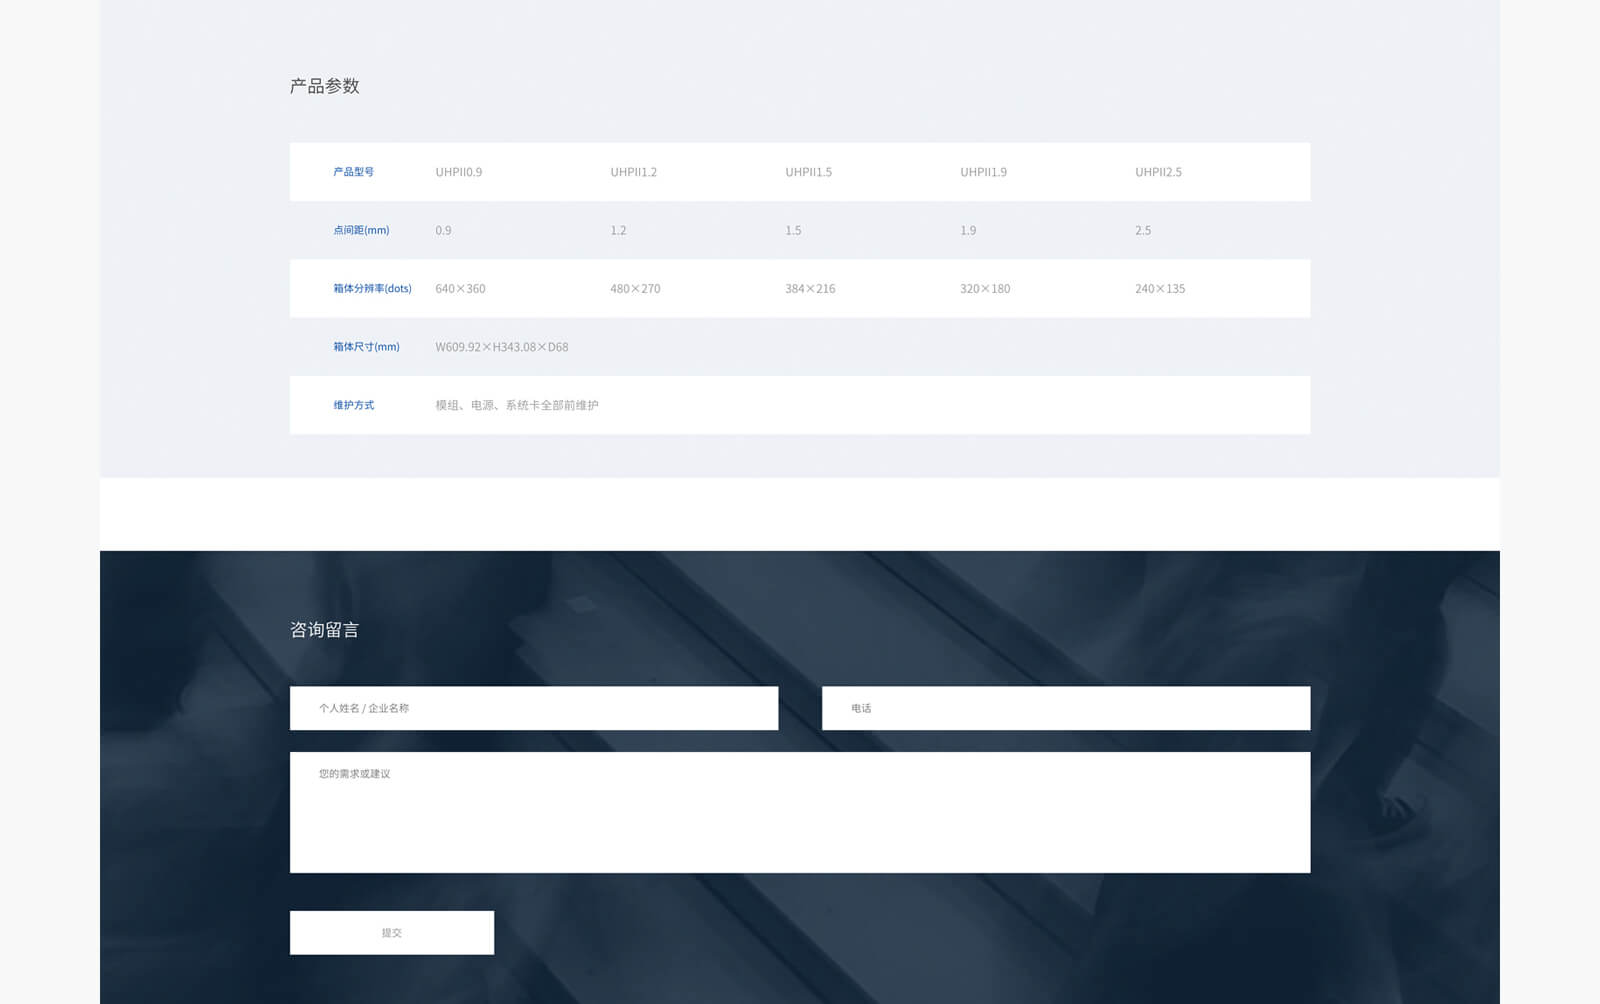Click the 384×216 resolution value
This screenshot has width=1600, height=1004.
(x=810, y=289)
